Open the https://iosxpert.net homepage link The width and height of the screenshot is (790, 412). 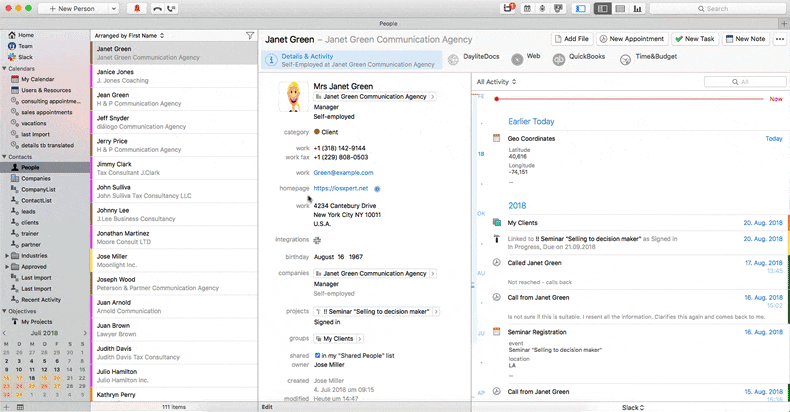[341, 188]
